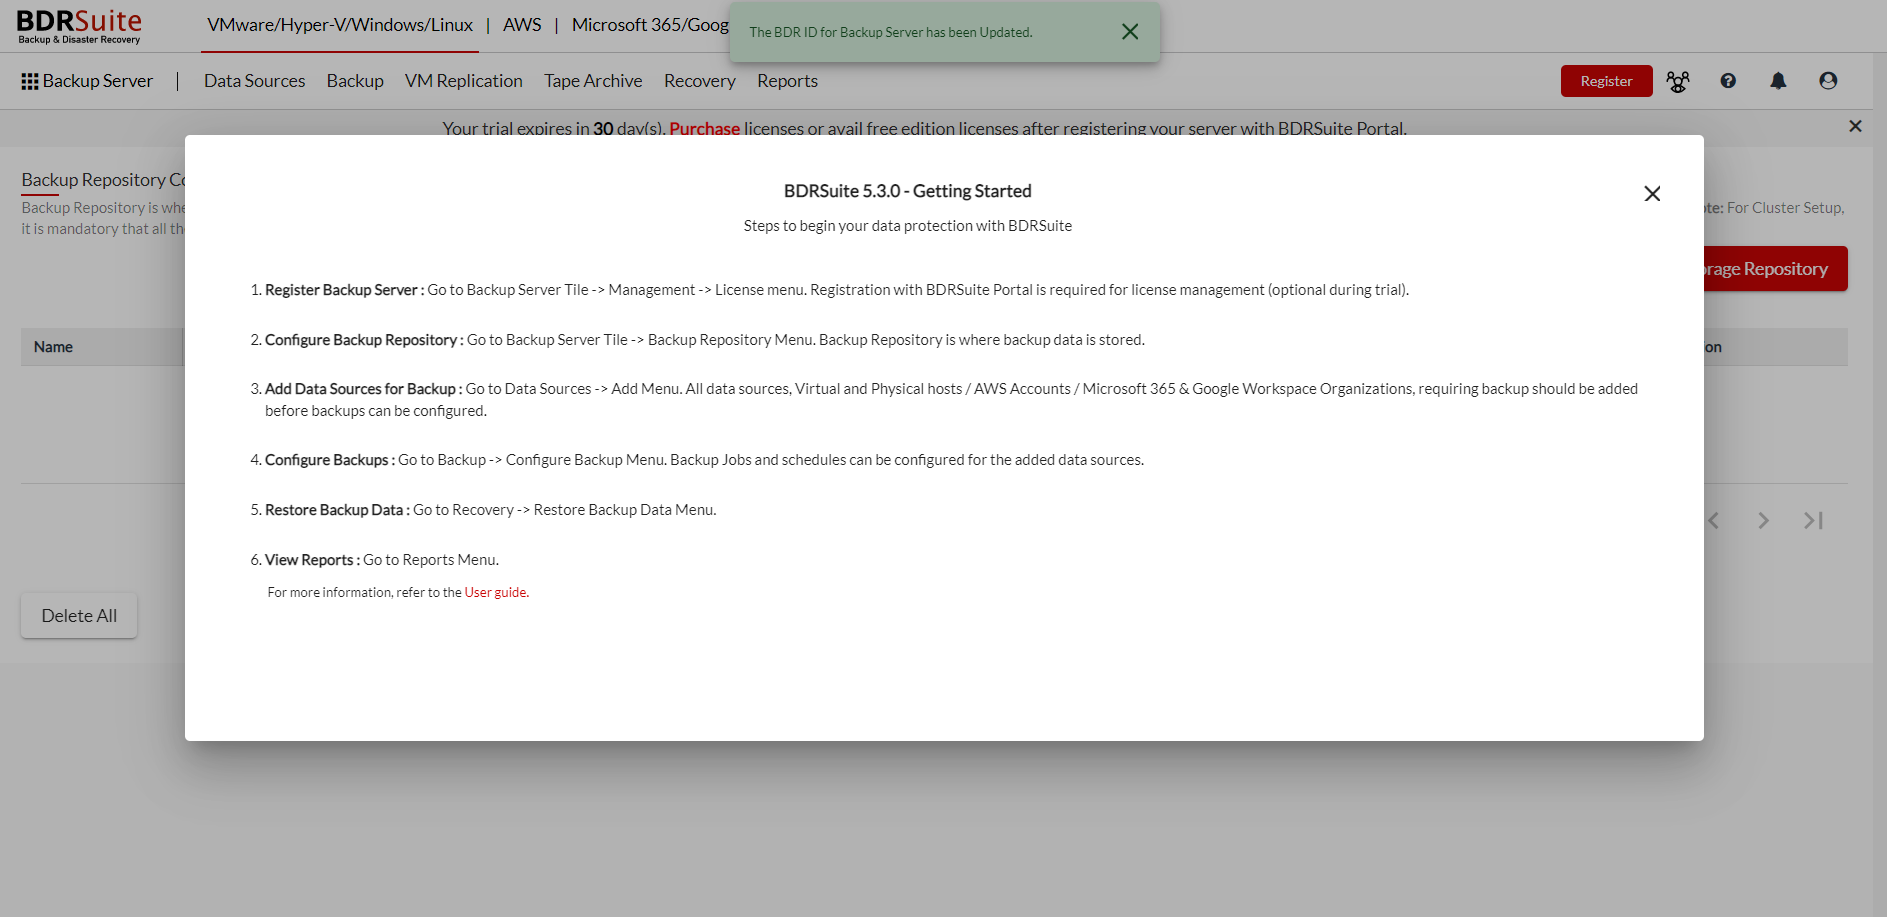Go to next page arrow
The height and width of the screenshot is (917, 1887).
coord(1763,521)
